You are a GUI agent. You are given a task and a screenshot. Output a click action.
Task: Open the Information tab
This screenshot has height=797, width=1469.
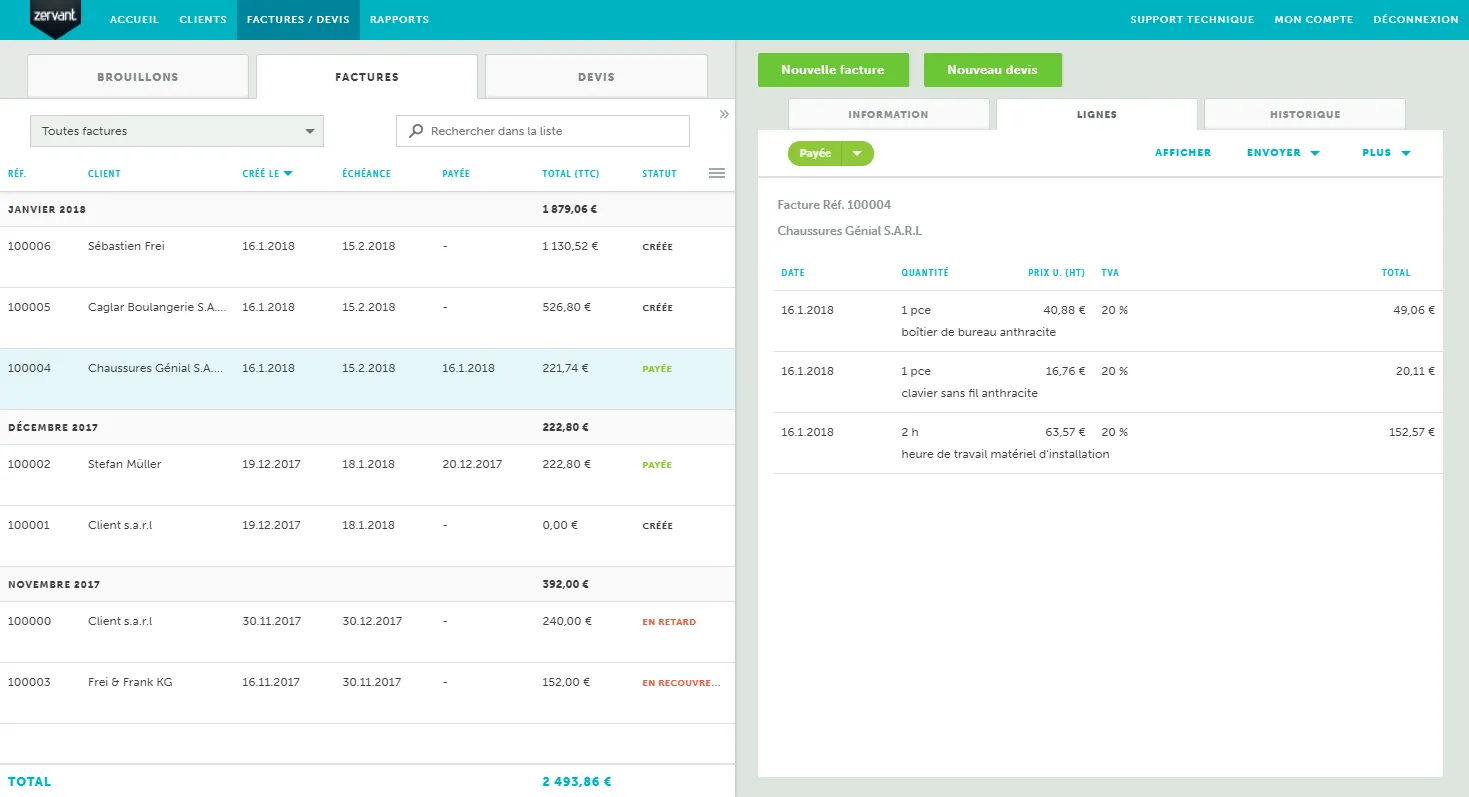[888, 115]
